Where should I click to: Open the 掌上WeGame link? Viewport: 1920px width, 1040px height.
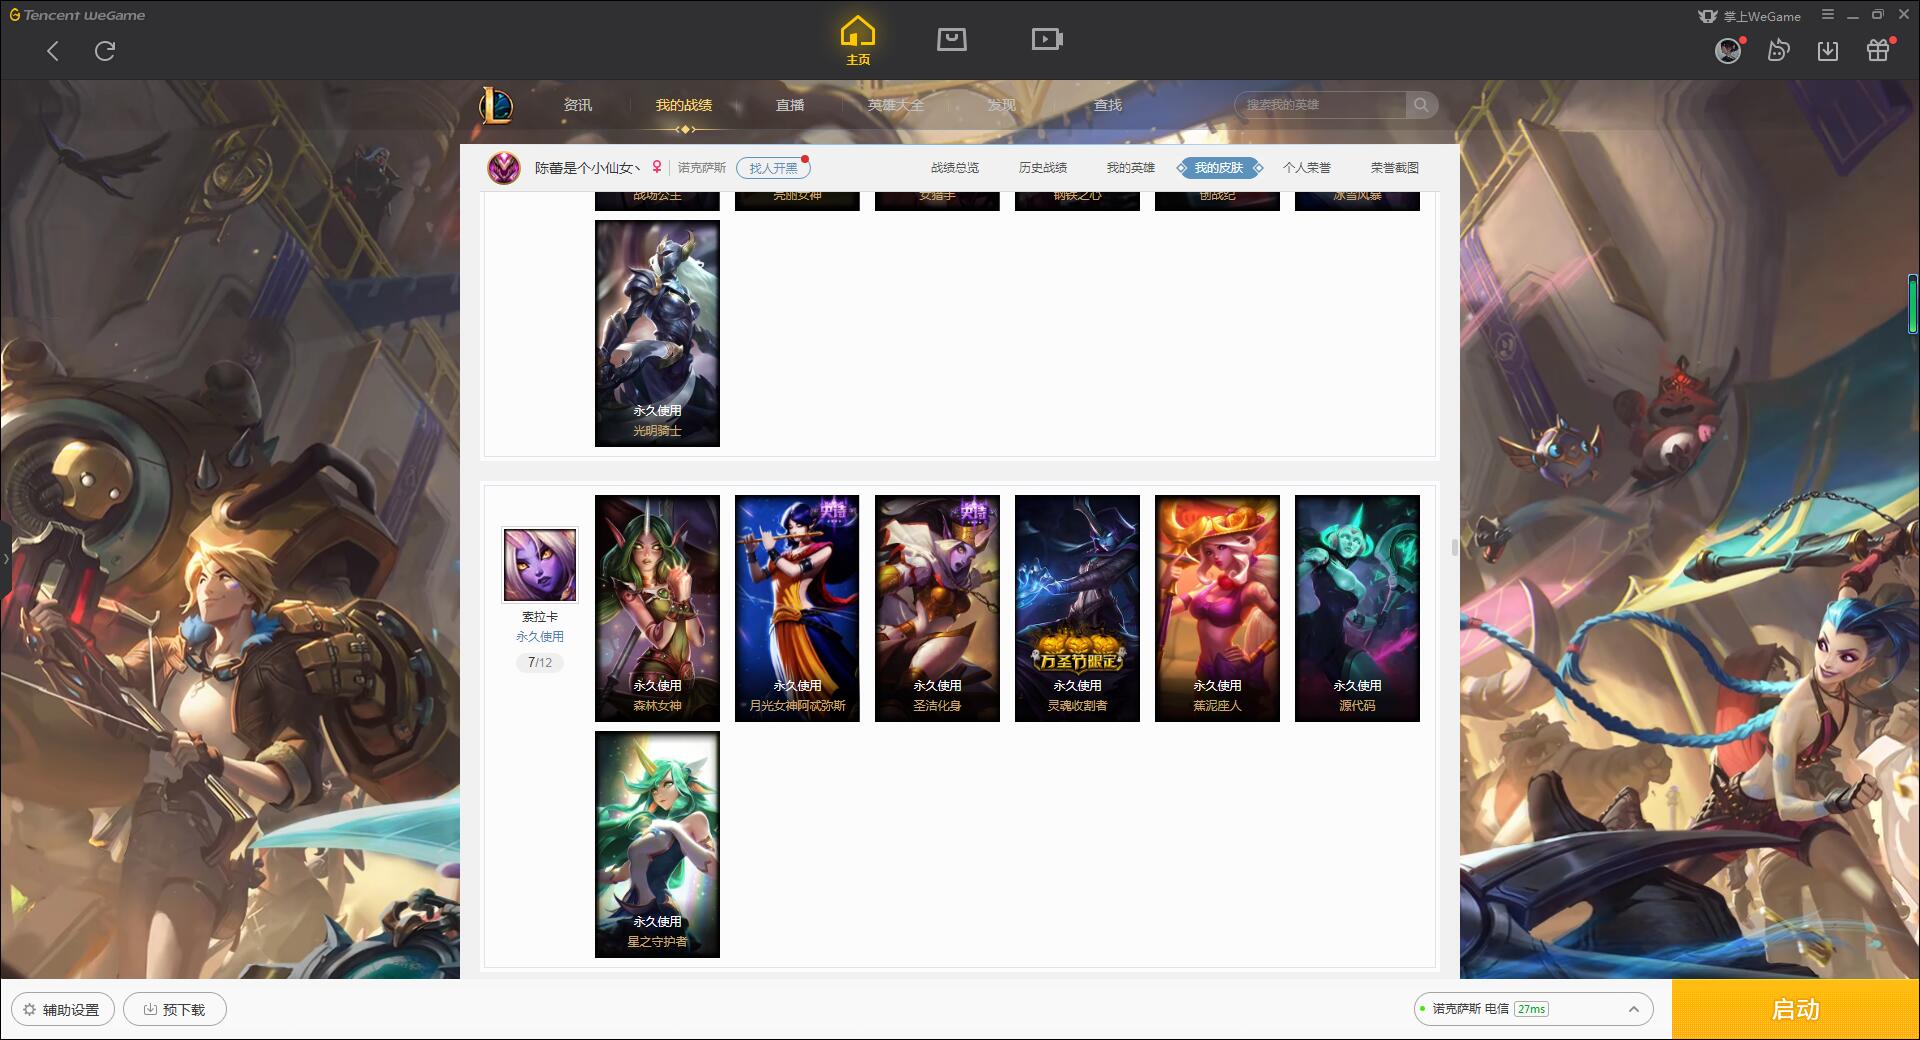pos(1749,16)
